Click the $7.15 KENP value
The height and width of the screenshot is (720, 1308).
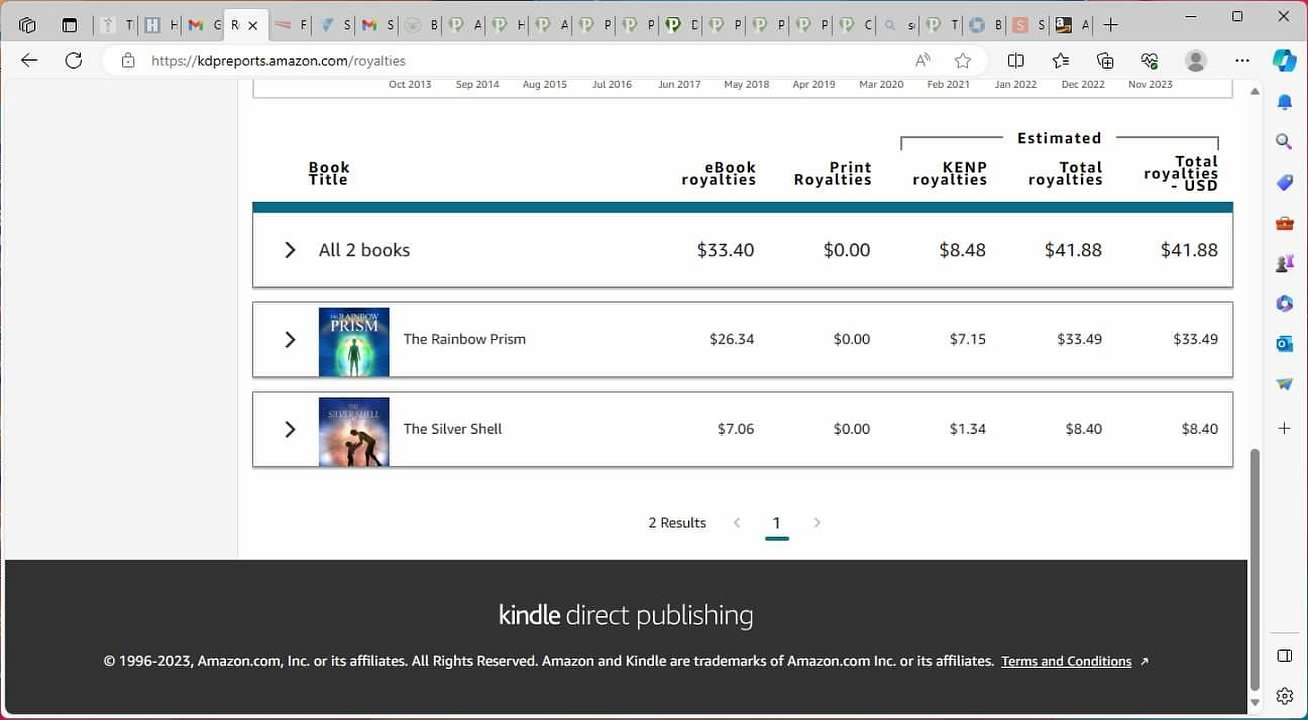point(968,339)
